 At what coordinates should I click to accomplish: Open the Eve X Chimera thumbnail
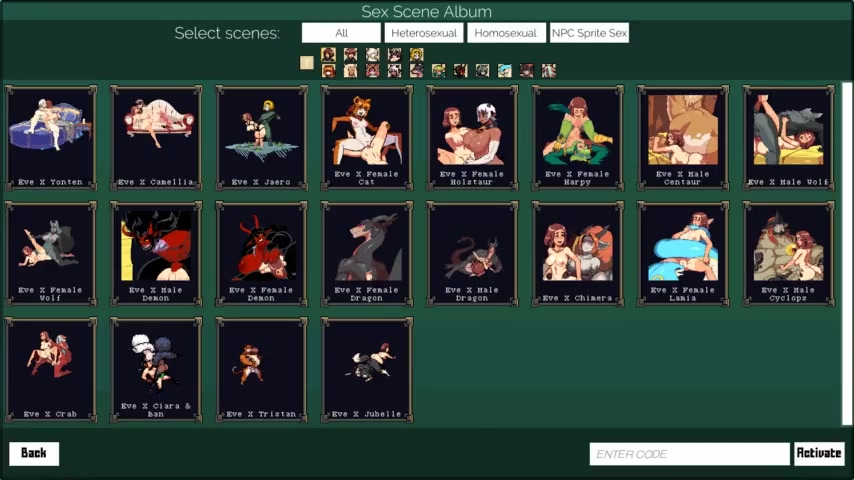[x=577, y=252]
